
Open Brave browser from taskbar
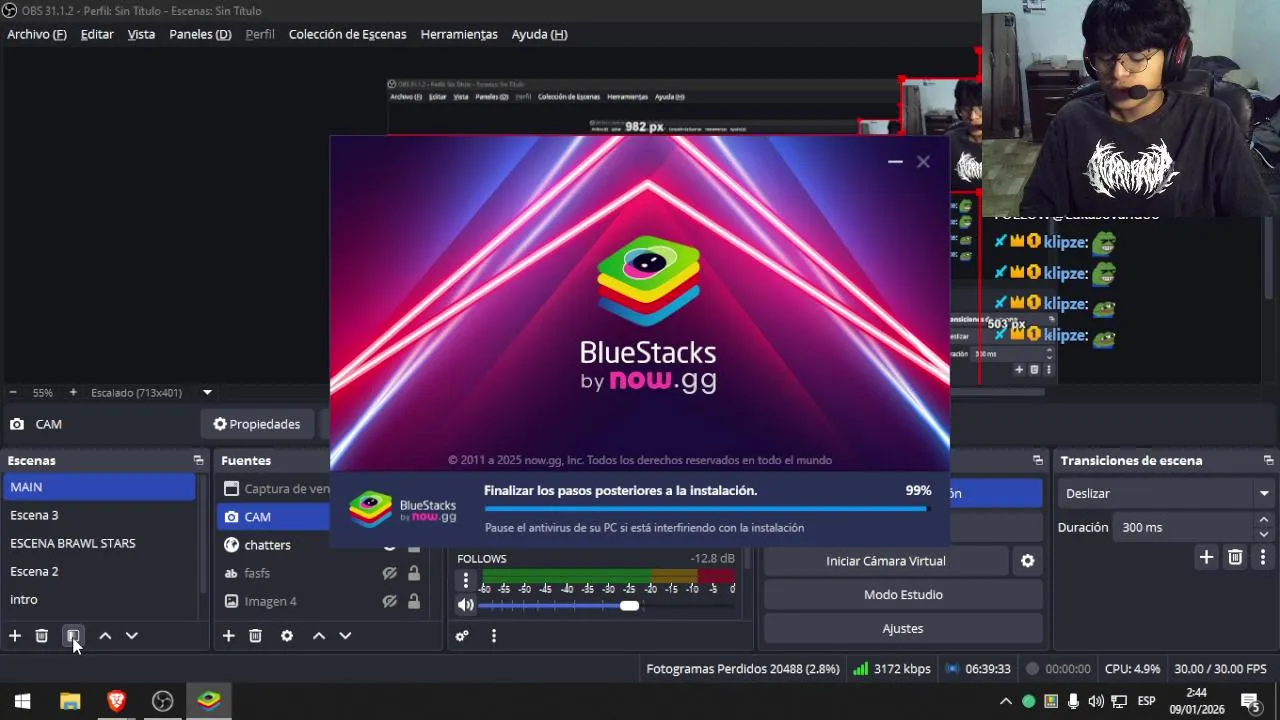(x=116, y=701)
